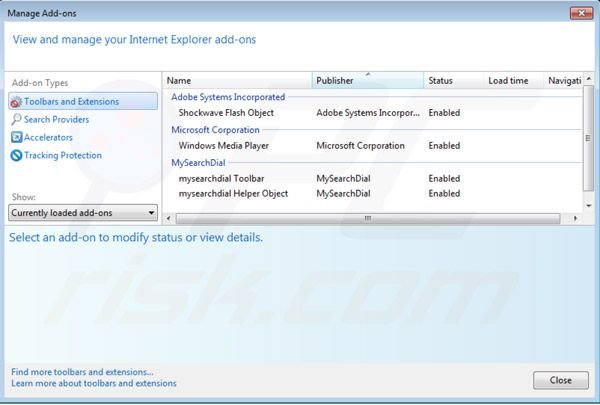Select Toolbars and Extensions add-on type
The image size is (600, 405).
pyautogui.click(x=83, y=101)
